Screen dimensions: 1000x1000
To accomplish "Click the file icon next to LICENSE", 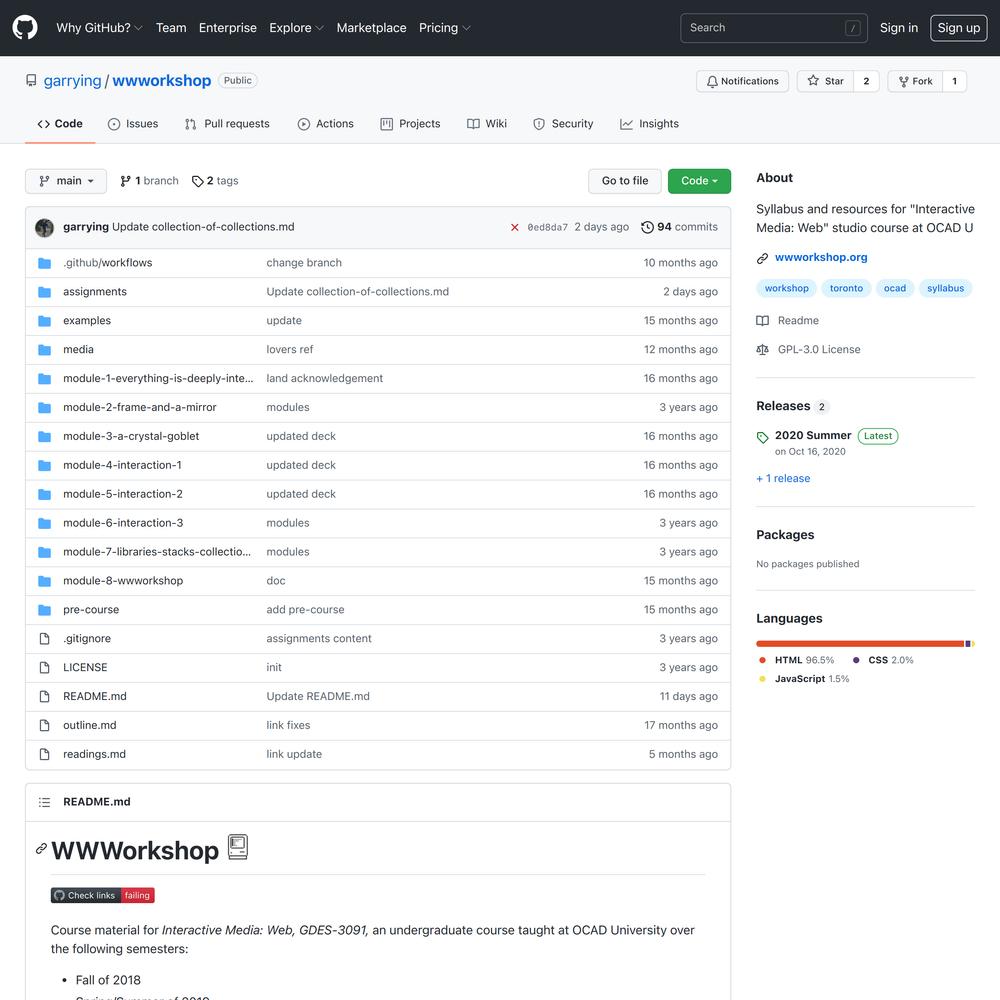I will pyautogui.click(x=44, y=668).
